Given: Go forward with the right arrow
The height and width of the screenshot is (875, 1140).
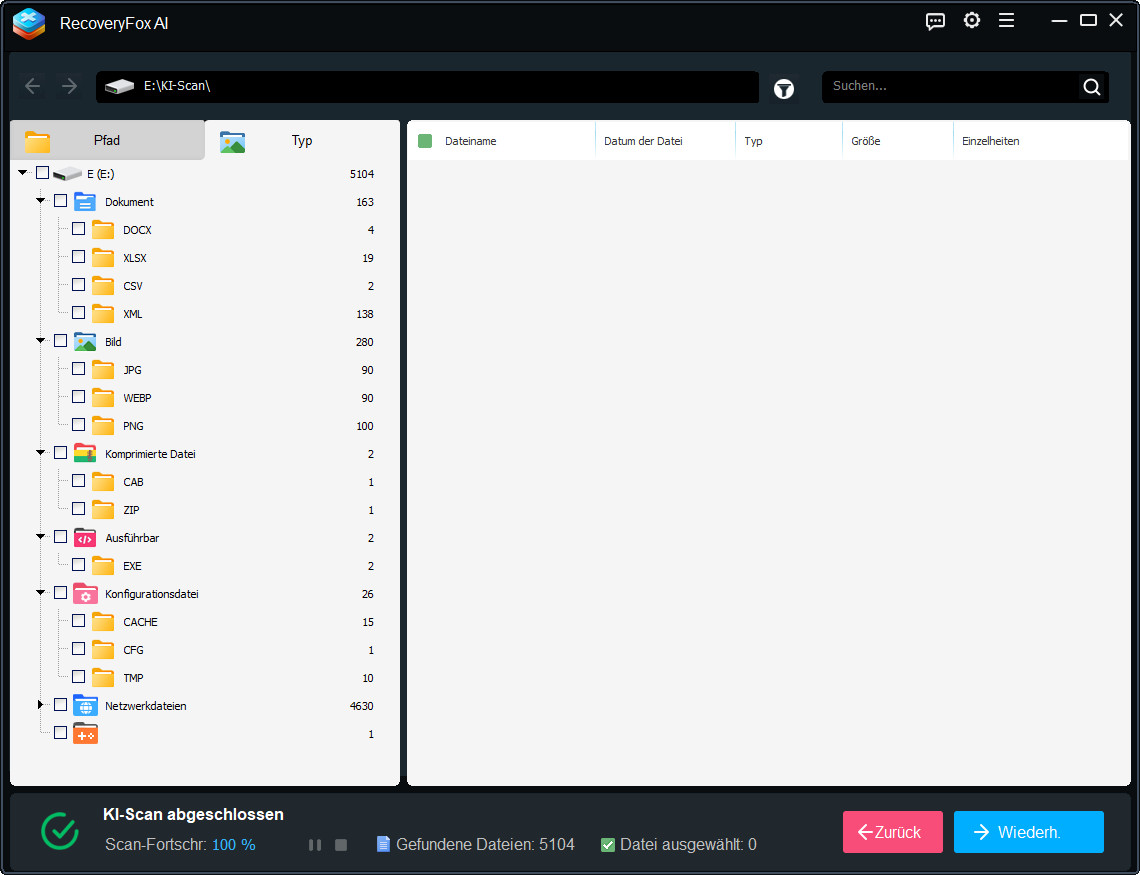Looking at the screenshot, I should coord(69,86).
